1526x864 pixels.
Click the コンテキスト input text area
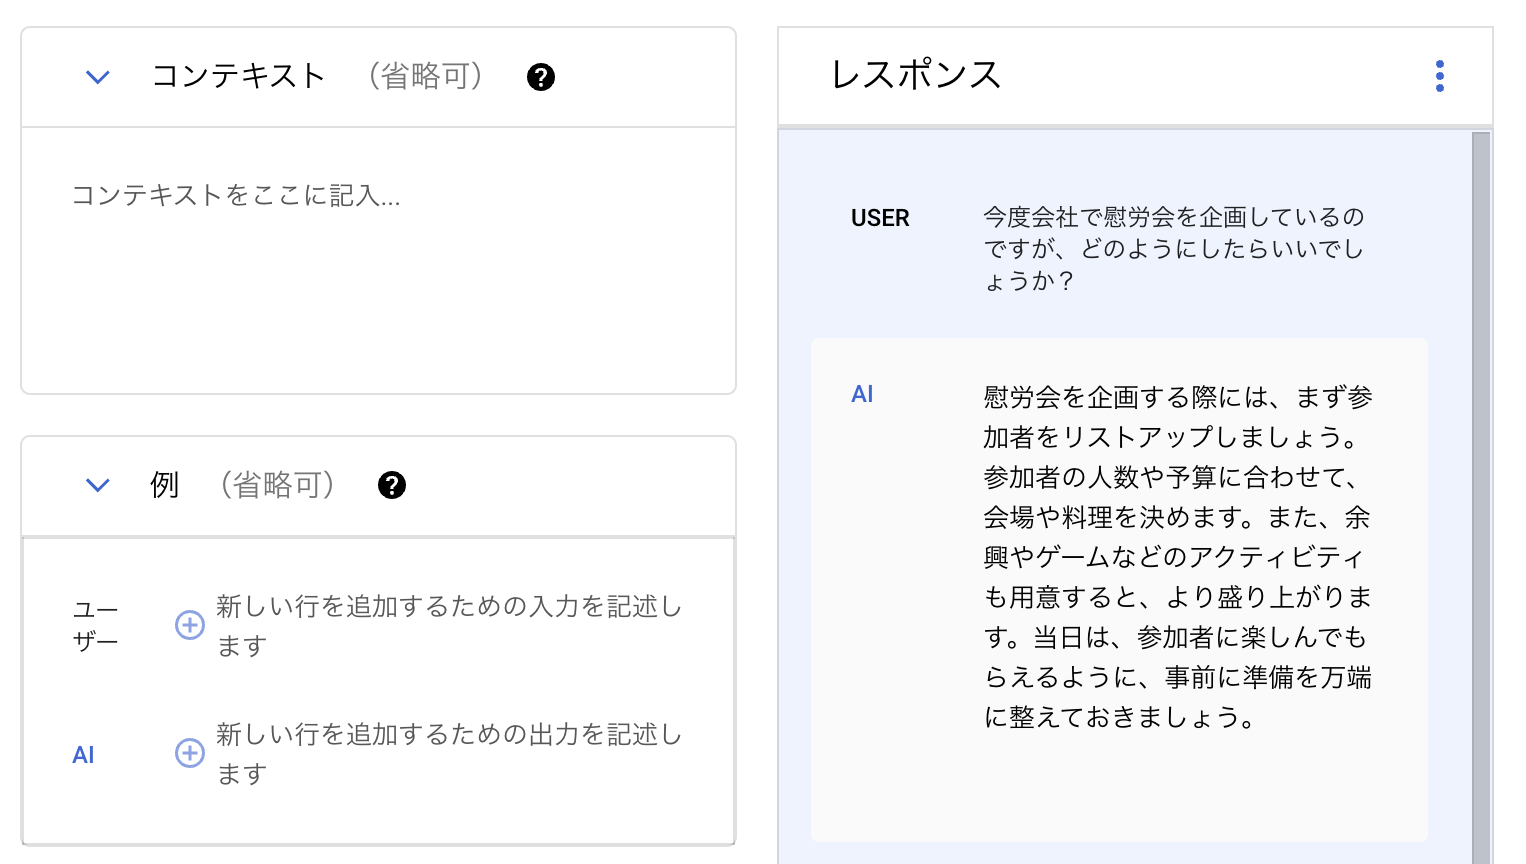tap(378, 258)
